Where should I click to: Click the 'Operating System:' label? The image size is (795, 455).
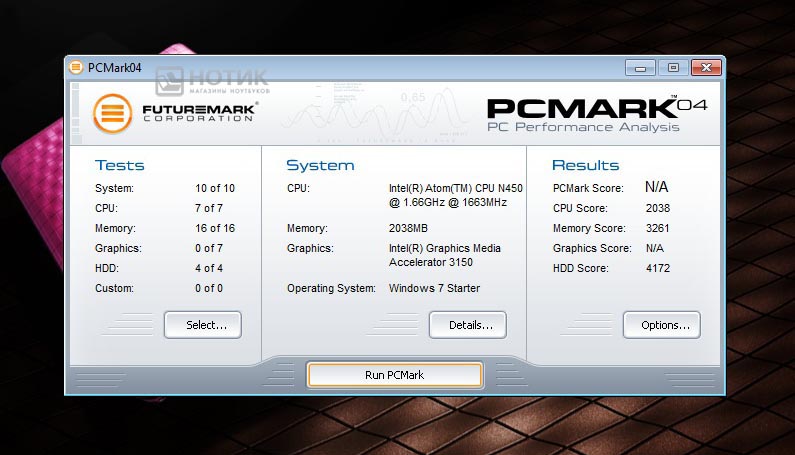click(331, 288)
